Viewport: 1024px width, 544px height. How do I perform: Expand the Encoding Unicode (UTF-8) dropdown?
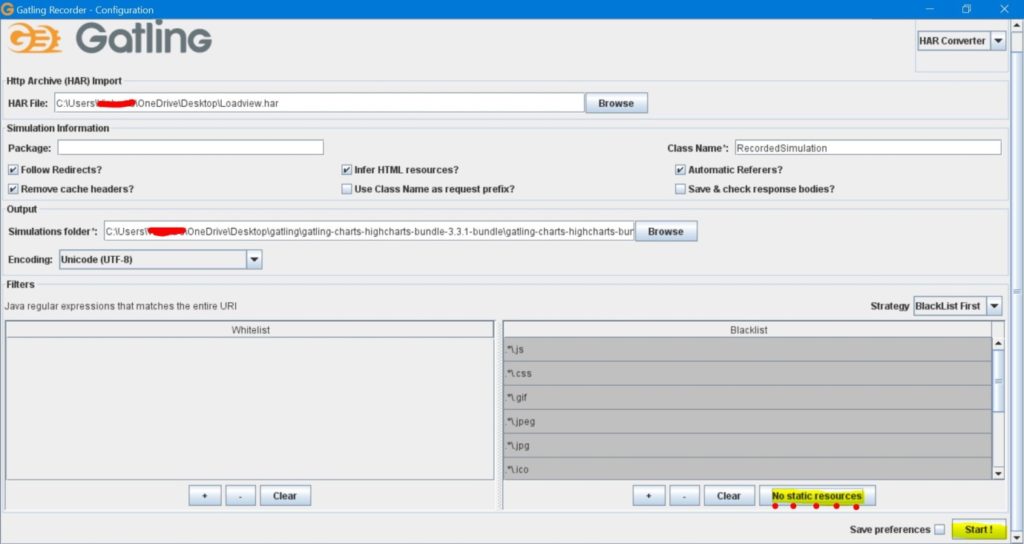pos(254,260)
